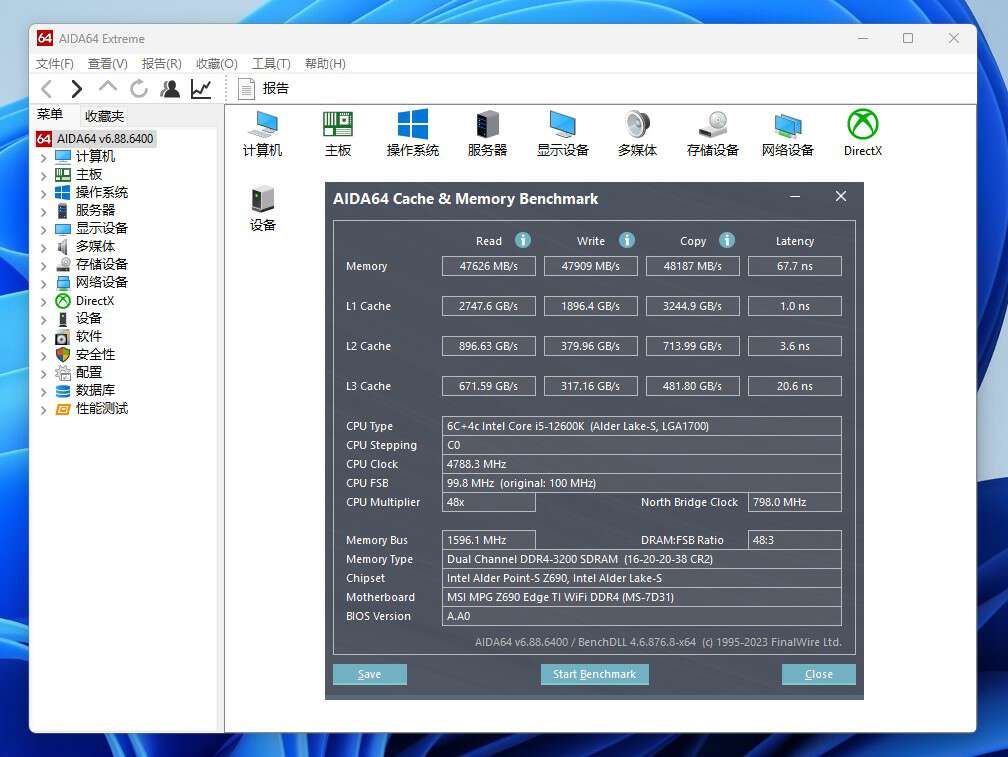
Task: Click the Copy info icon
Action: pyautogui.click(x=727, y=240)
